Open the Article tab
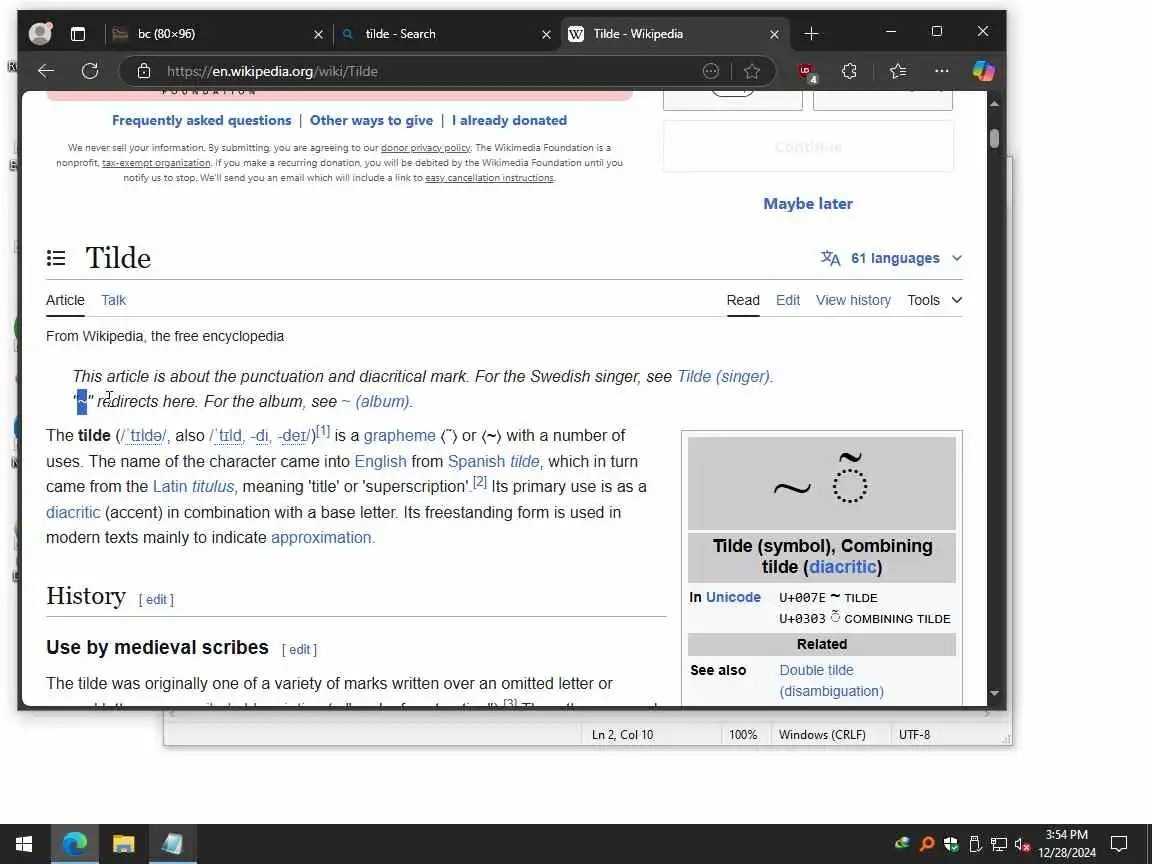Image resolution: width=1152 pixels, height=864 pixels. pos(65,300)
